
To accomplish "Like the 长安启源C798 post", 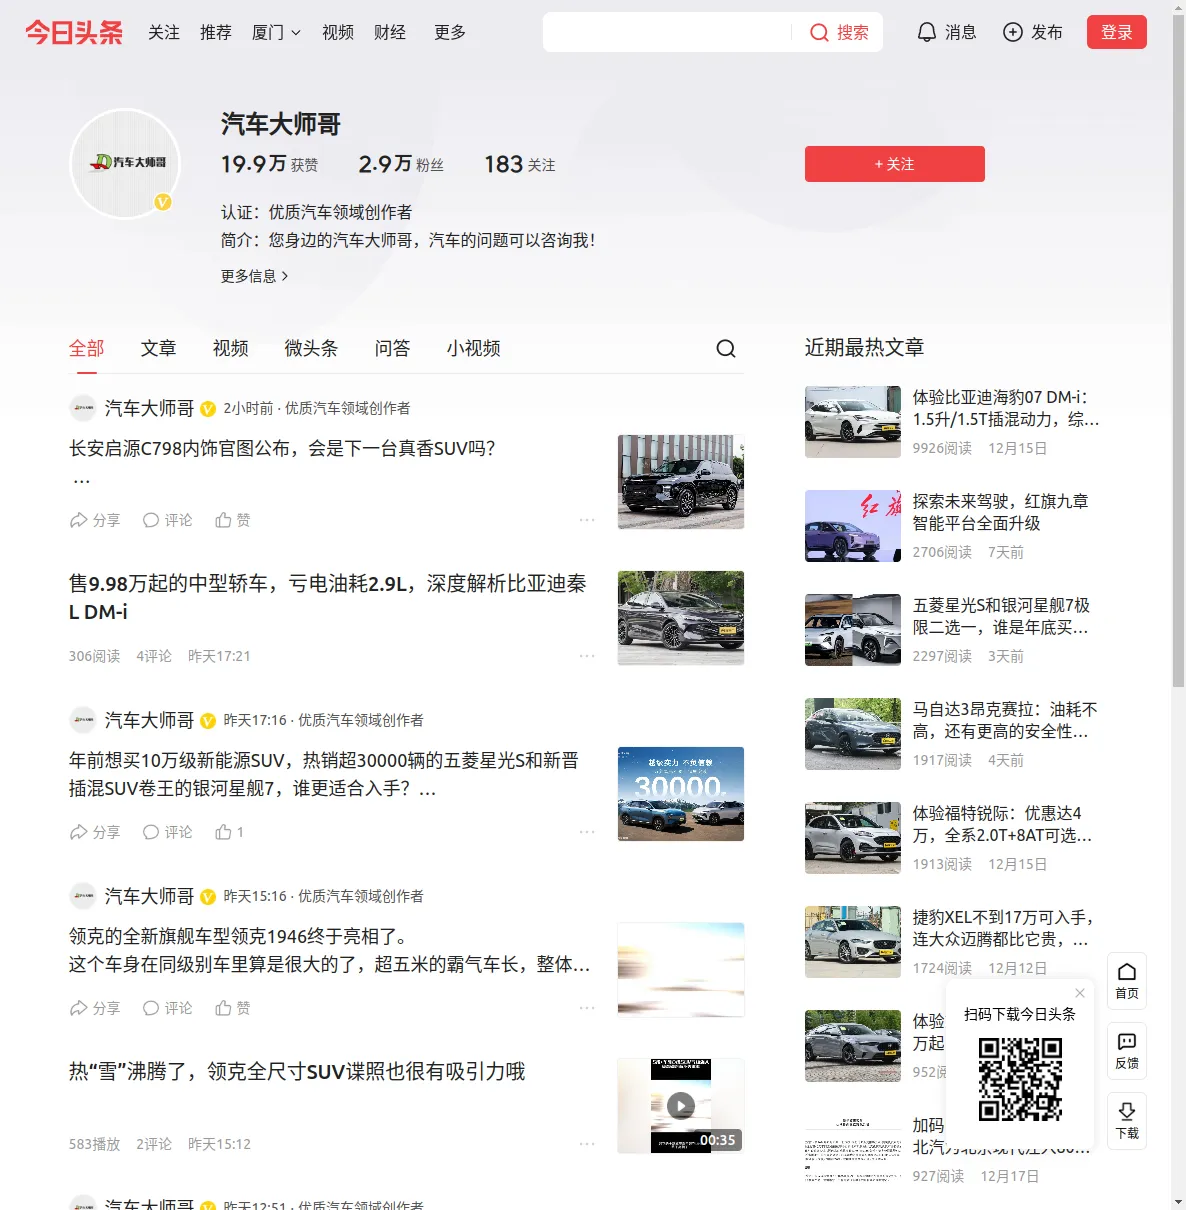I will point(233,520).
